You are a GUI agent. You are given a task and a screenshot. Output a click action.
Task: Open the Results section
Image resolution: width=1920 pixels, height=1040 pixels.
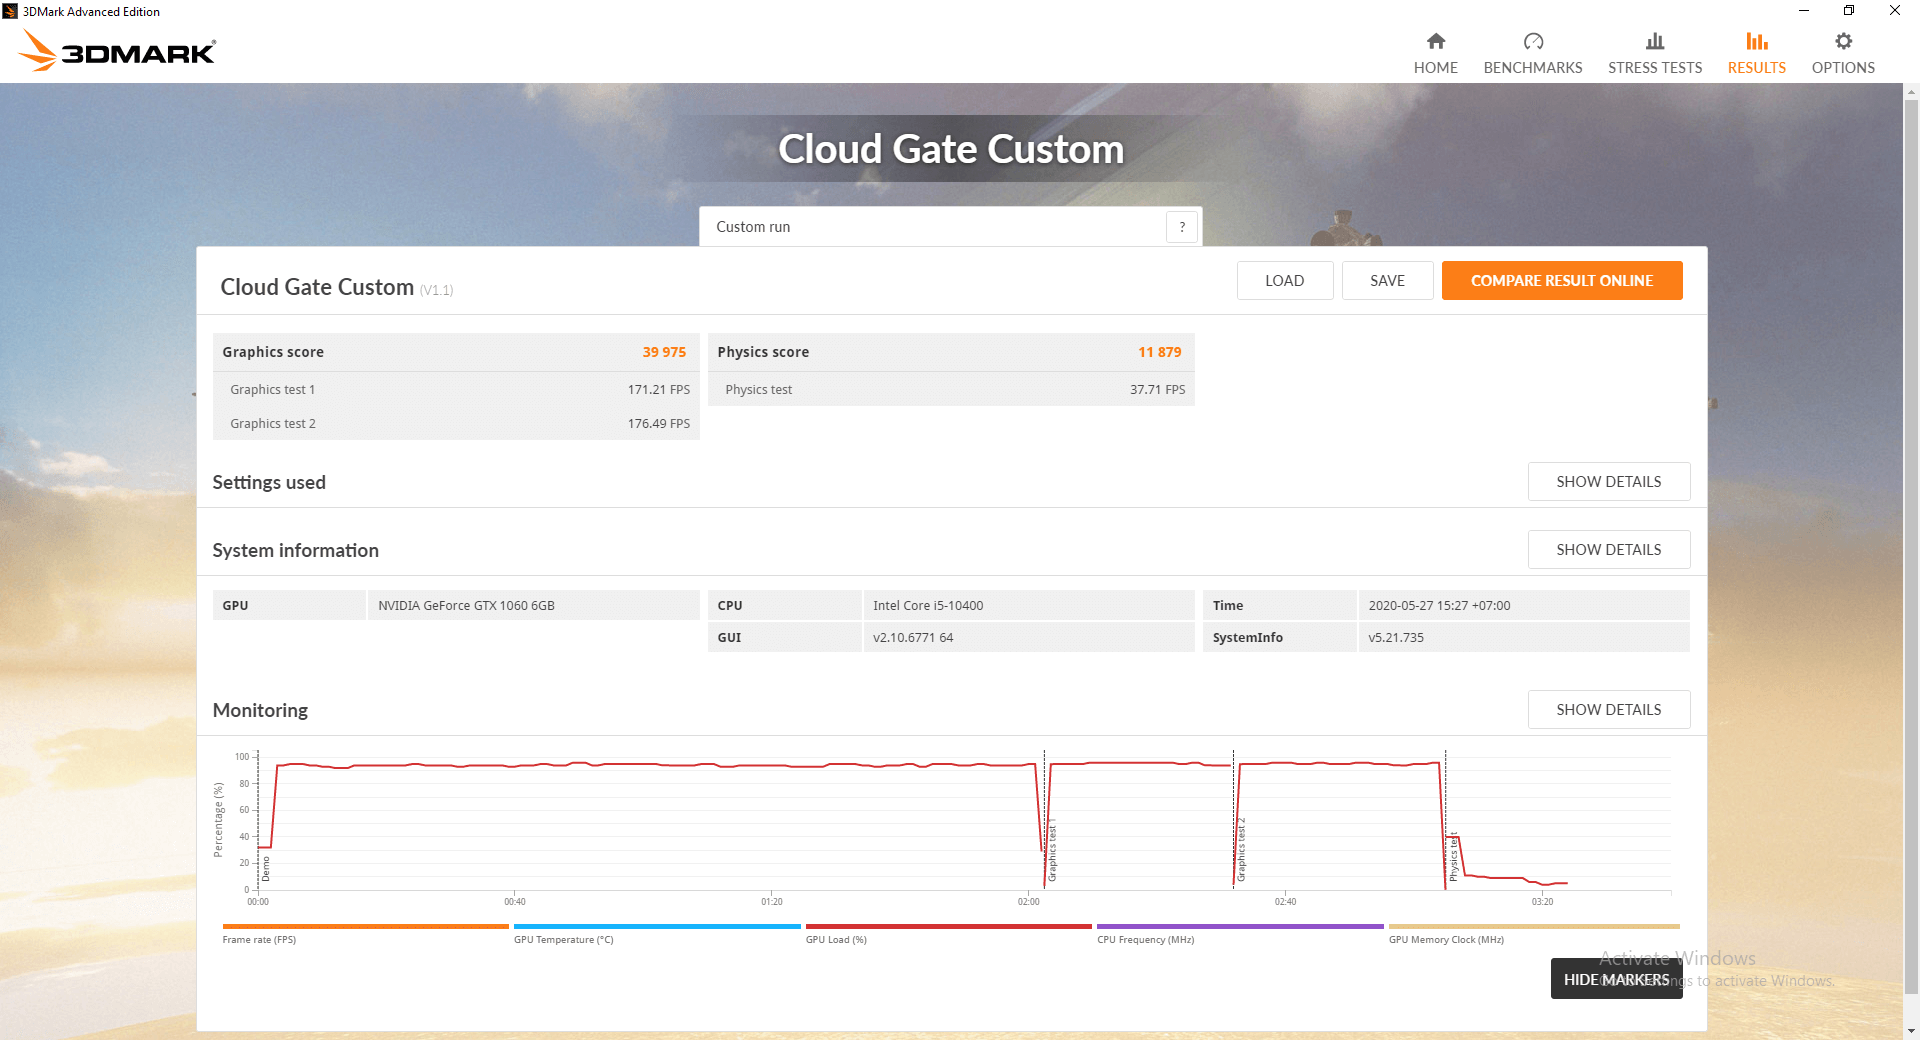point(1756,54)
